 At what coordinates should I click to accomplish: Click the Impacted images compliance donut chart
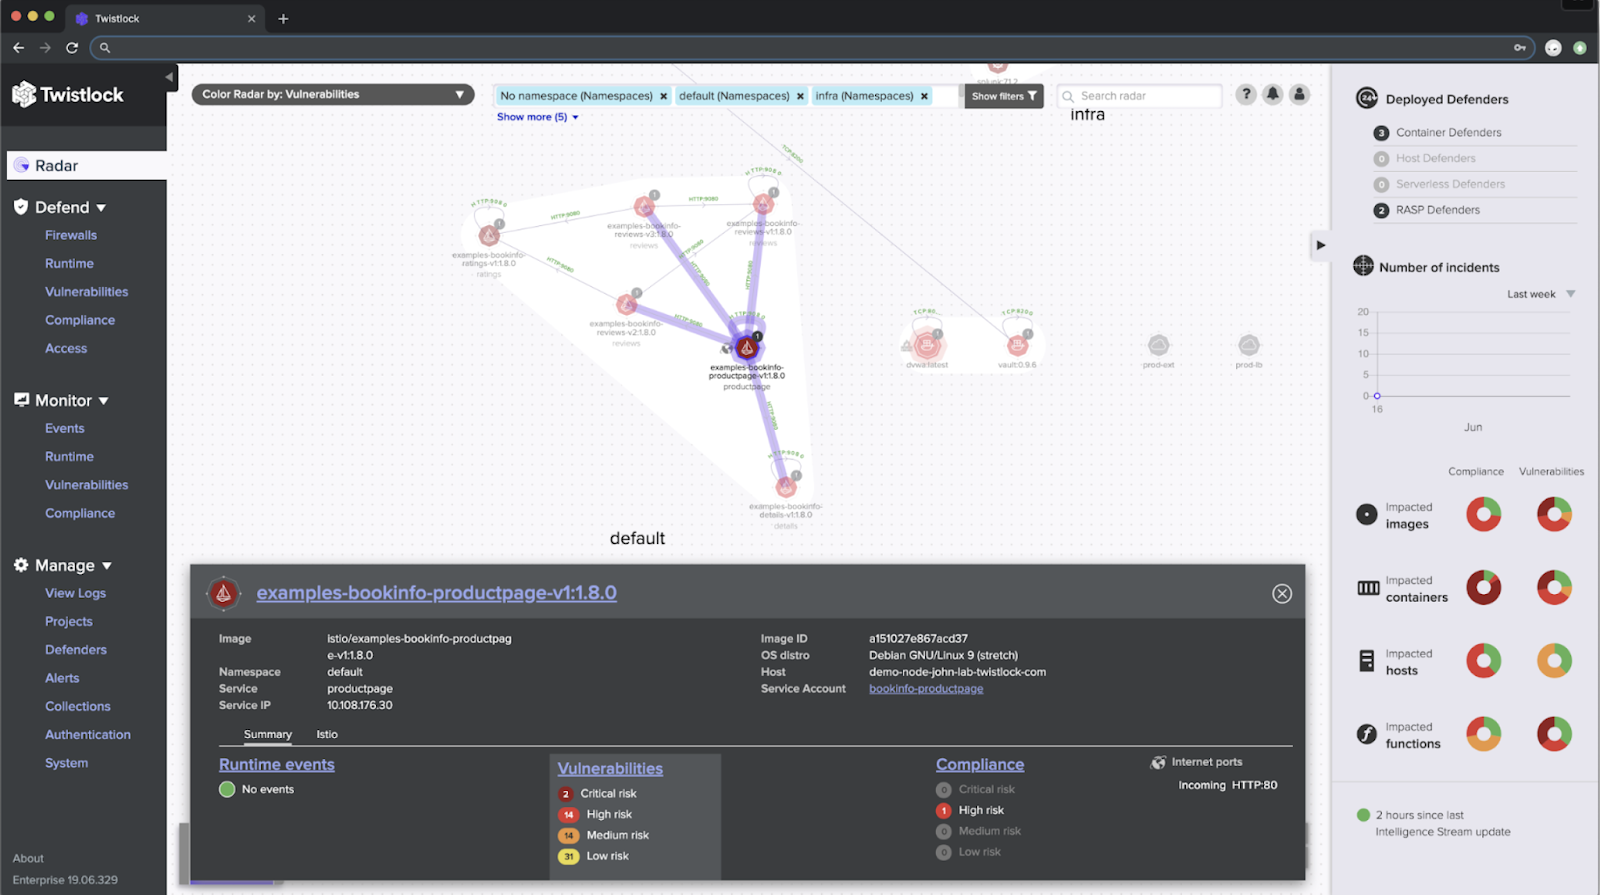[x=1483, y=514]
